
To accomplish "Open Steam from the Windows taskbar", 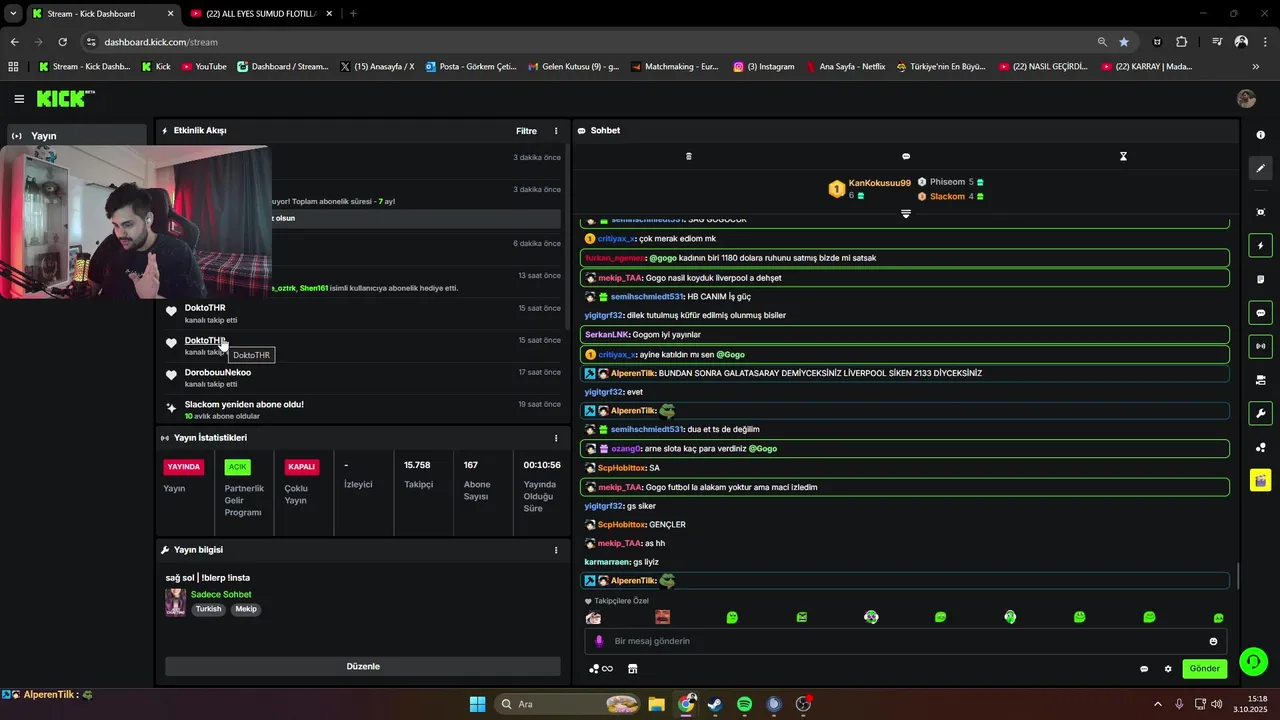I will [715, 704].
